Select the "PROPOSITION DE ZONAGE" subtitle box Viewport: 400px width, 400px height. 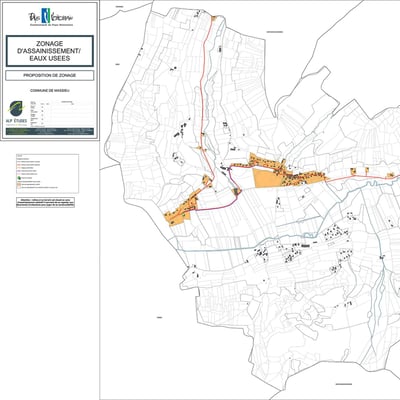(x=50, y=76)
